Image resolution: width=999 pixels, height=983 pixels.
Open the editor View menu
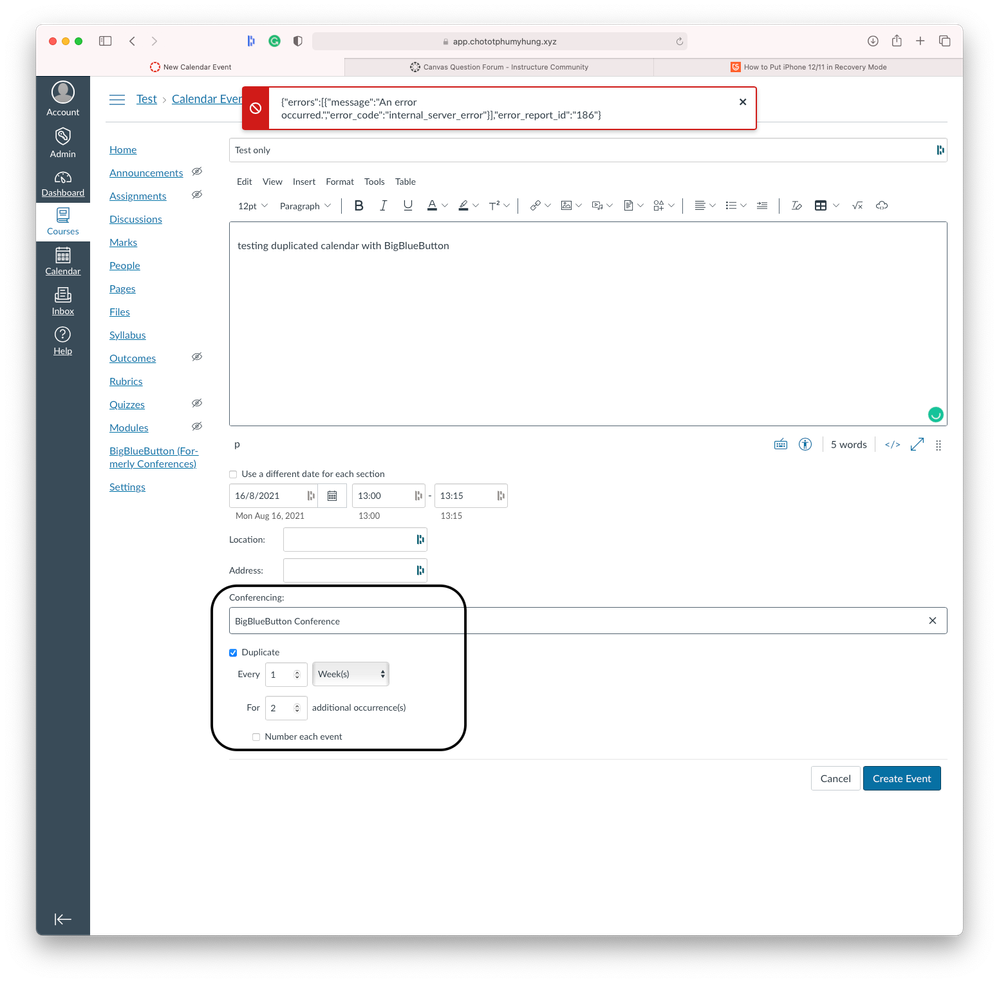272,182
